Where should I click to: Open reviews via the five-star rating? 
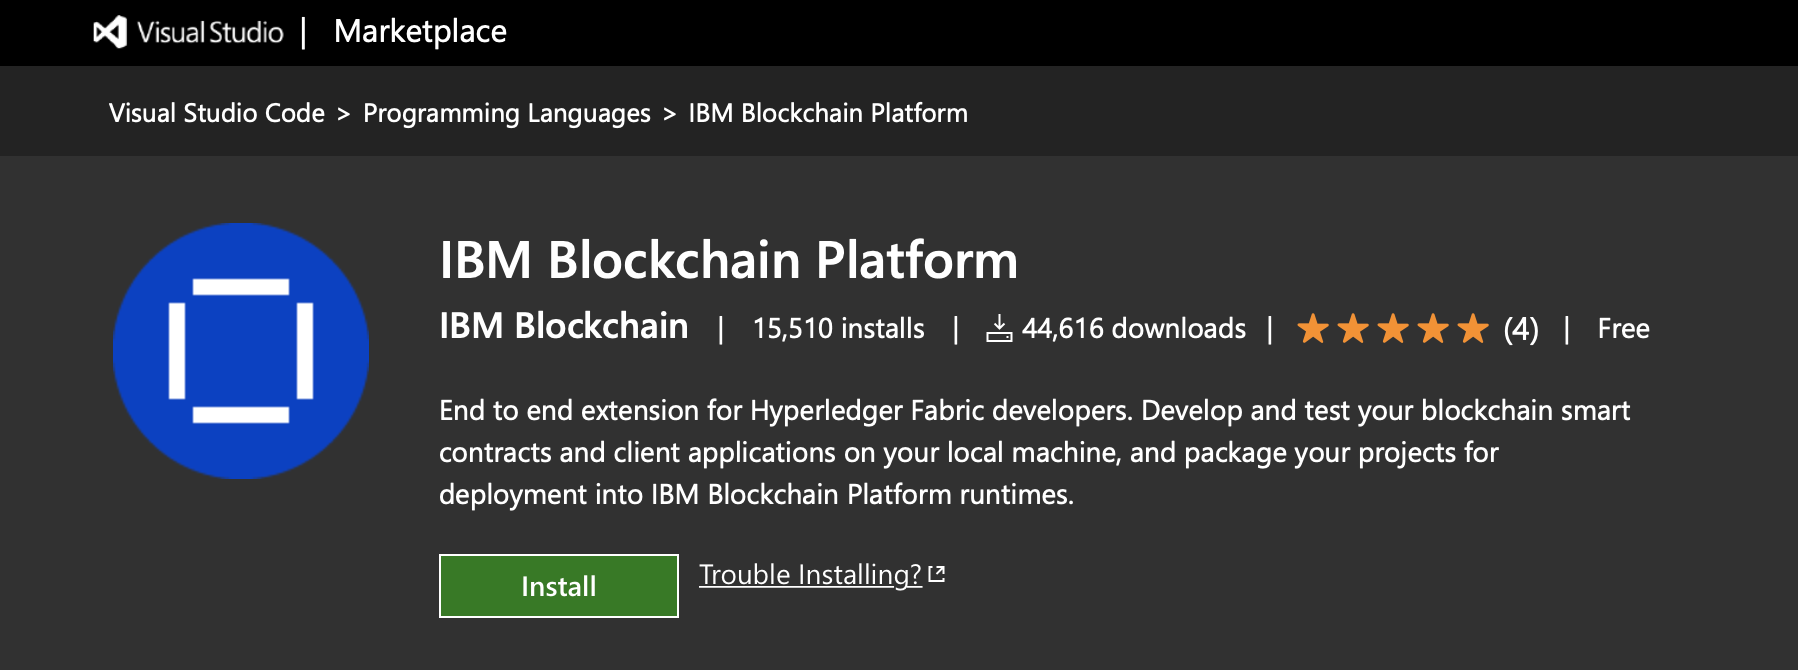1393,328
